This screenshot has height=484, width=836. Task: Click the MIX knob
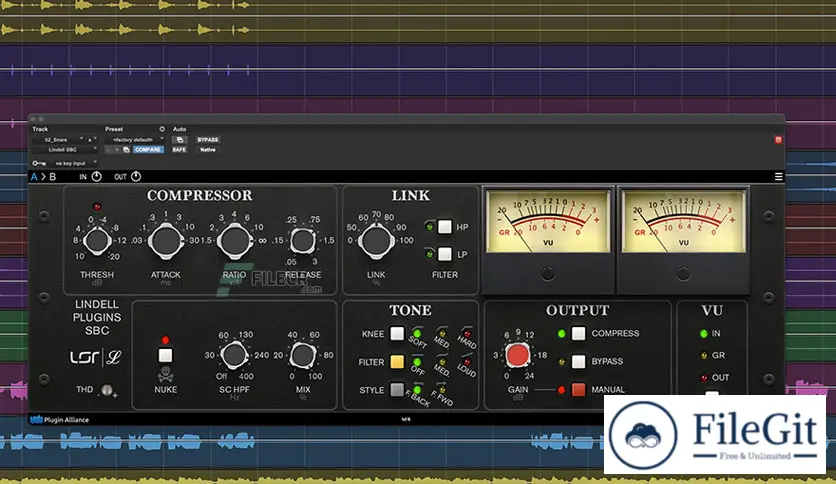(303, 355)
